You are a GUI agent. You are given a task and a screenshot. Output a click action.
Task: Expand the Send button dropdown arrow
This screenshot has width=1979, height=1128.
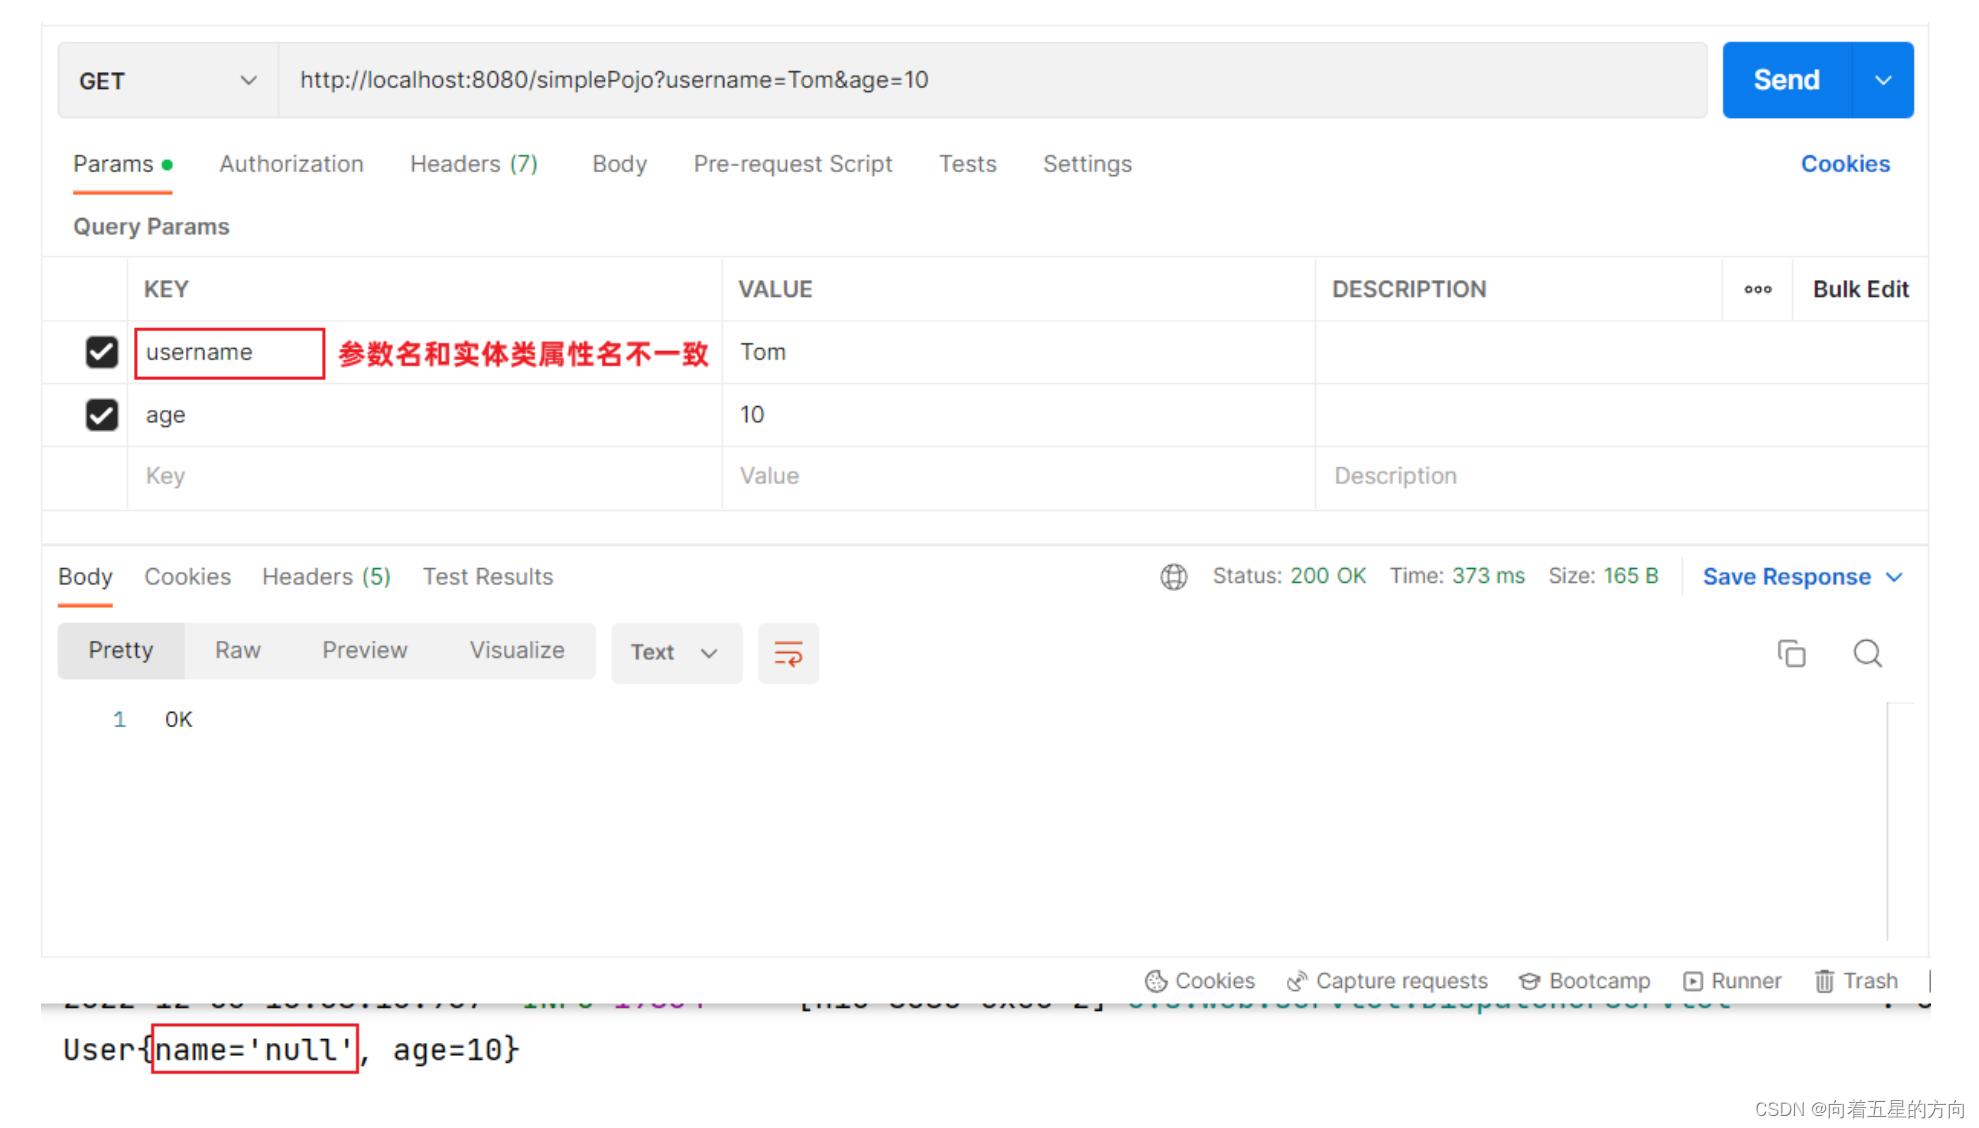pos(1884,80)
